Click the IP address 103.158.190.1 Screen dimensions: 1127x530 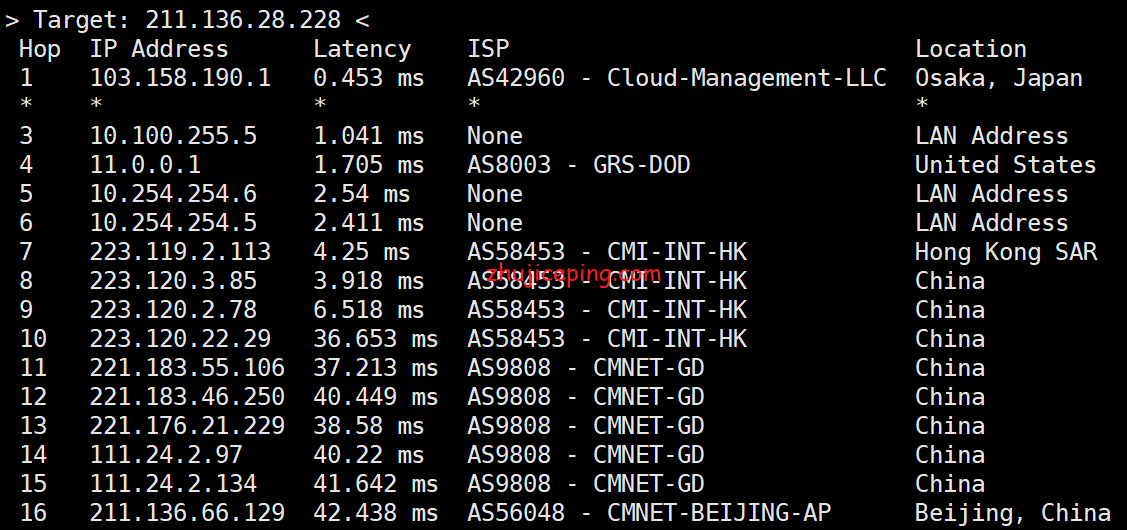[x=180, y=78]
